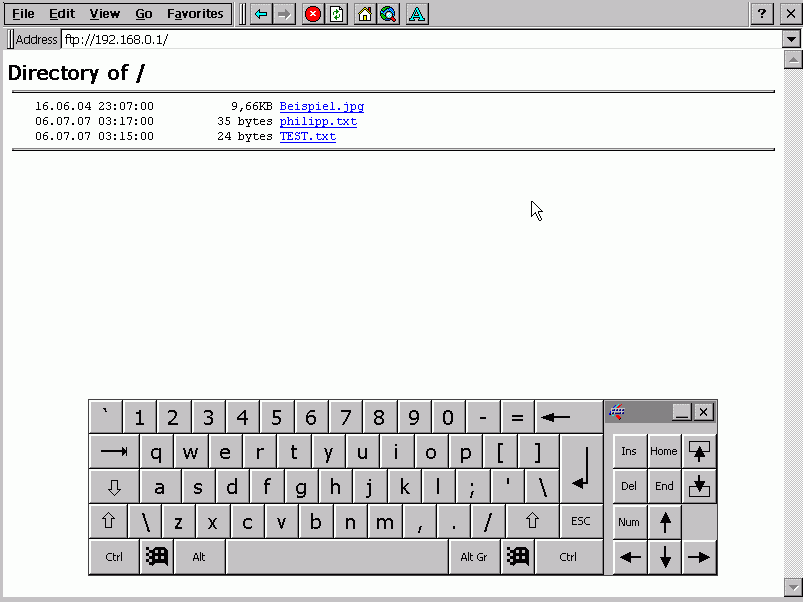Tap the right arrow key on the keypad

699,557
